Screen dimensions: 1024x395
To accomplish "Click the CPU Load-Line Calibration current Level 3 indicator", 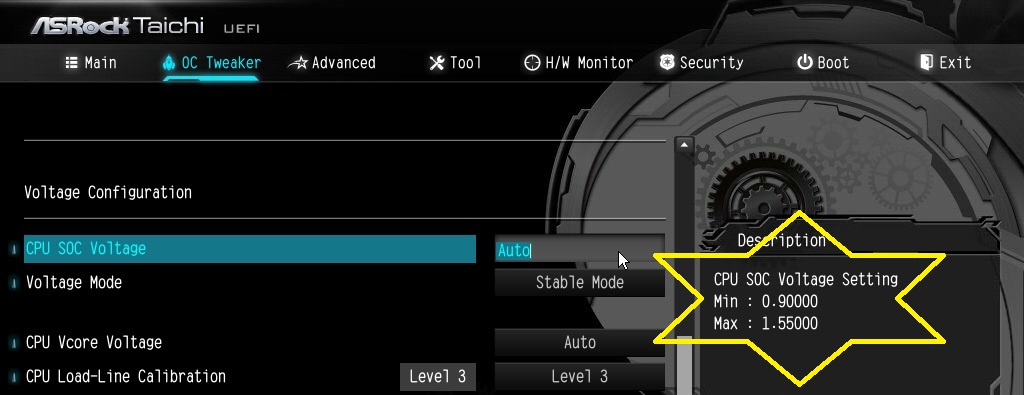I will (x=438, y=377).
